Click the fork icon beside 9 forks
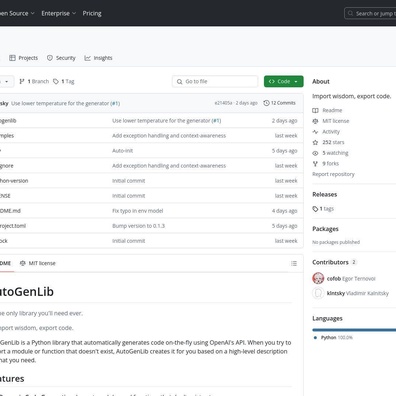This screenshot has width=396, height=396. click(315, 163)
